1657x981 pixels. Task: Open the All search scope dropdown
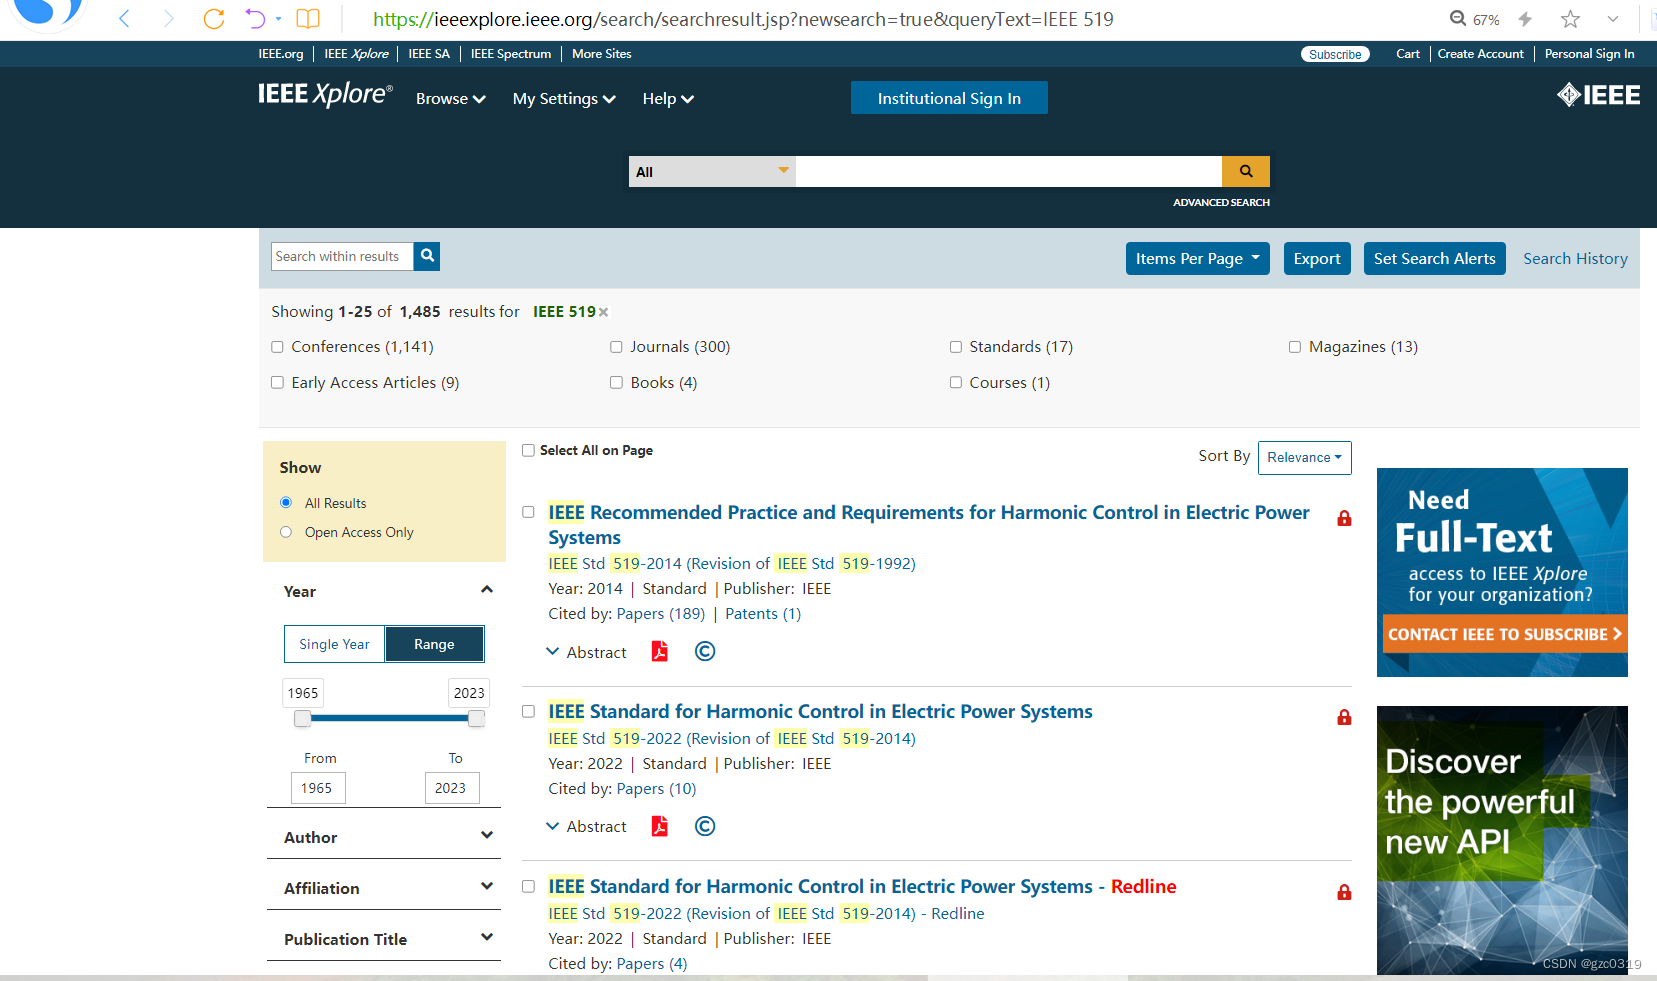(x=712, y=171)
